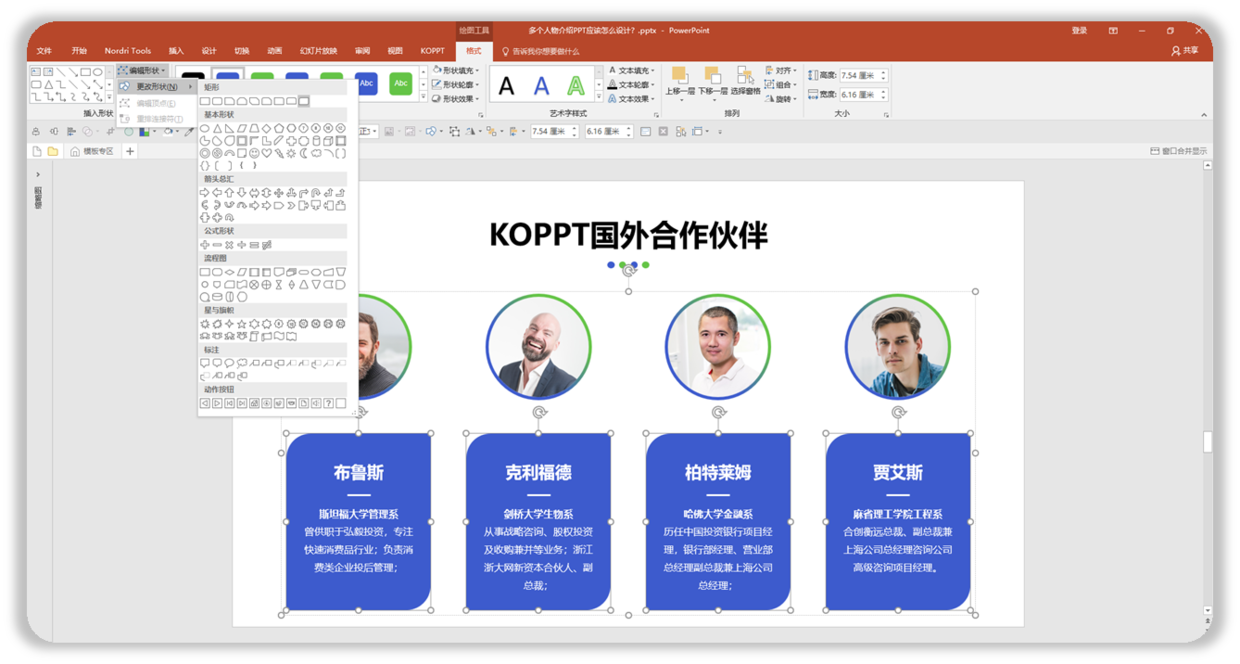The width and height of the screenshot is (1240, 664).
Task: Expand the 形状轮廓 dropdown
Action: (457, 84)
